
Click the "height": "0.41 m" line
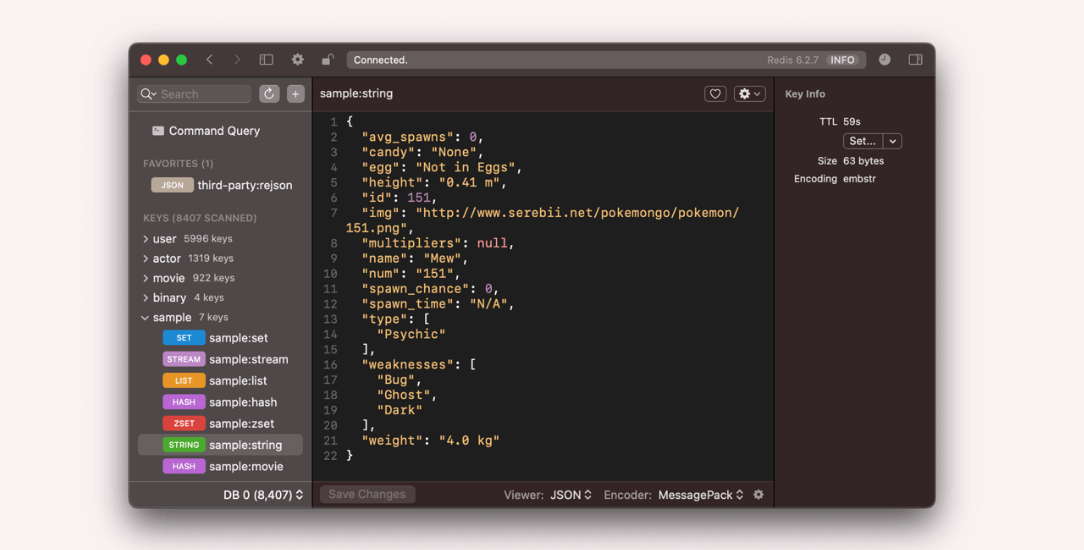pos(434,182)
